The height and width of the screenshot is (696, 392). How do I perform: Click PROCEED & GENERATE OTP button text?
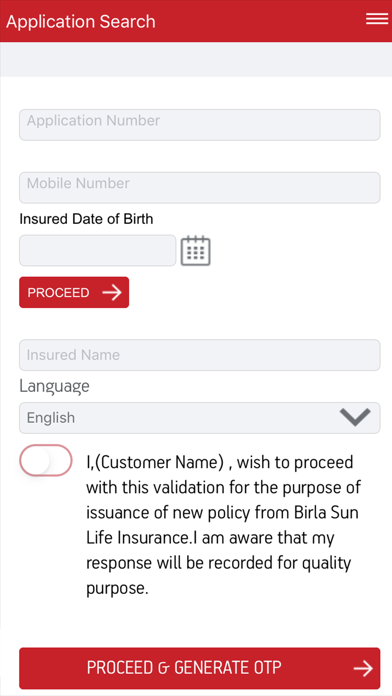pos(184,668)
